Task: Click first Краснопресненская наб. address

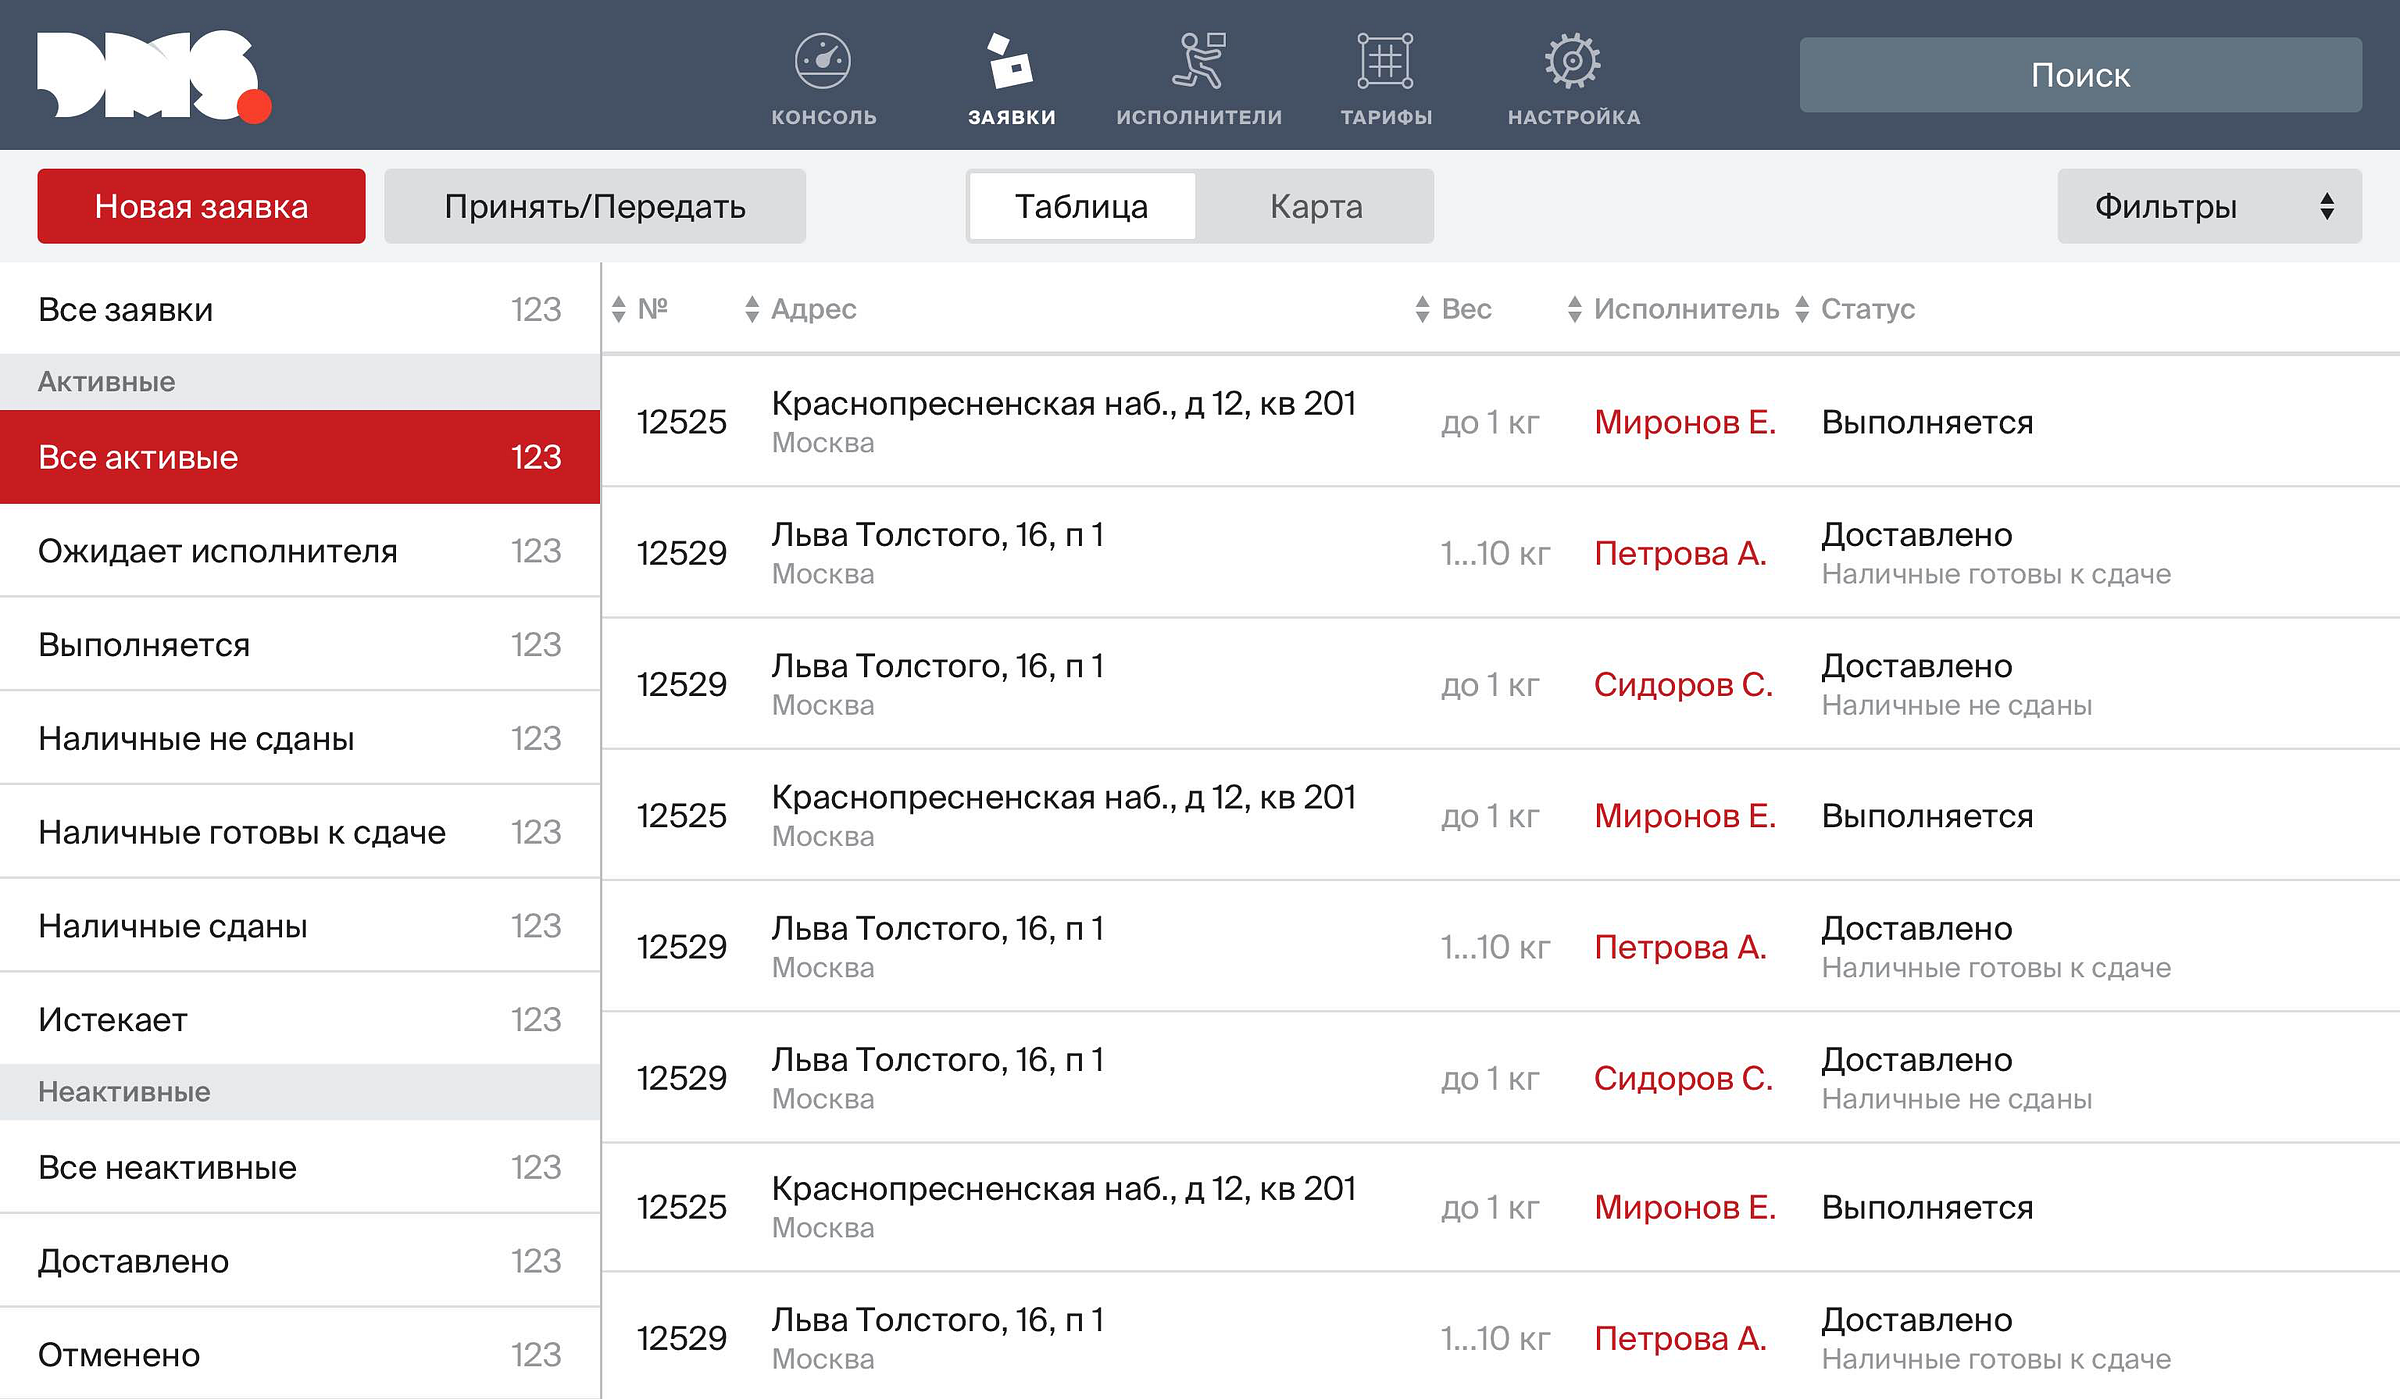Action: pos(1064,404)
